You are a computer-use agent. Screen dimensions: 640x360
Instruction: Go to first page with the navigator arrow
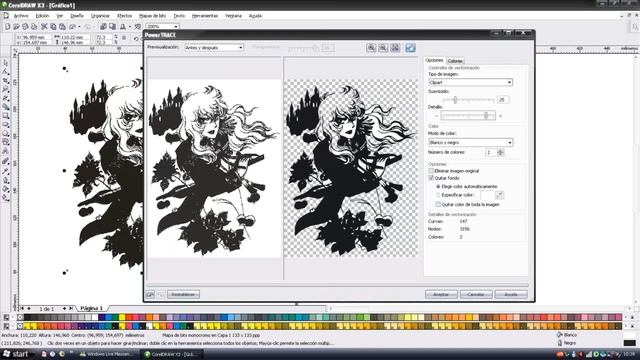(22, 309)
